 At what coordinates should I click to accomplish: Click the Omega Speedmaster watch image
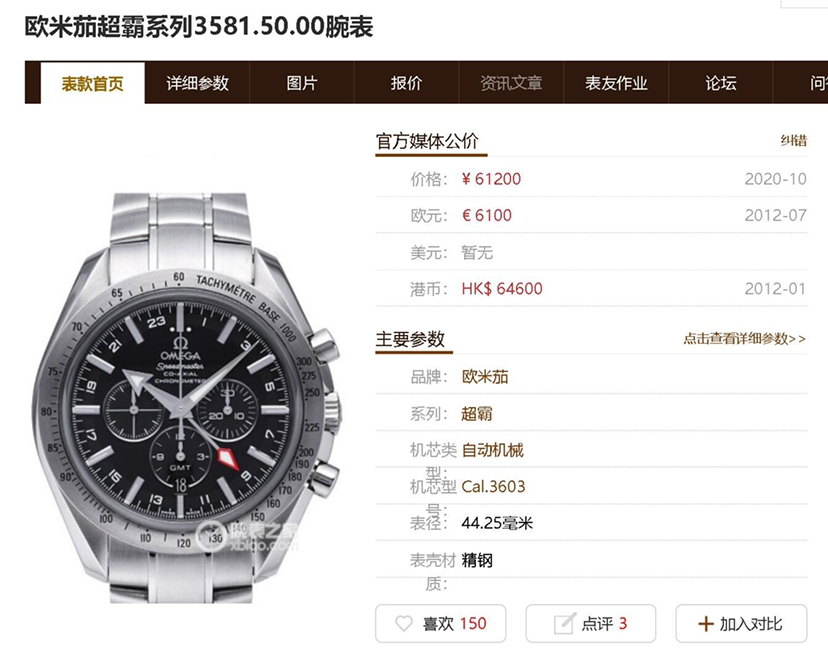(185, 398)
